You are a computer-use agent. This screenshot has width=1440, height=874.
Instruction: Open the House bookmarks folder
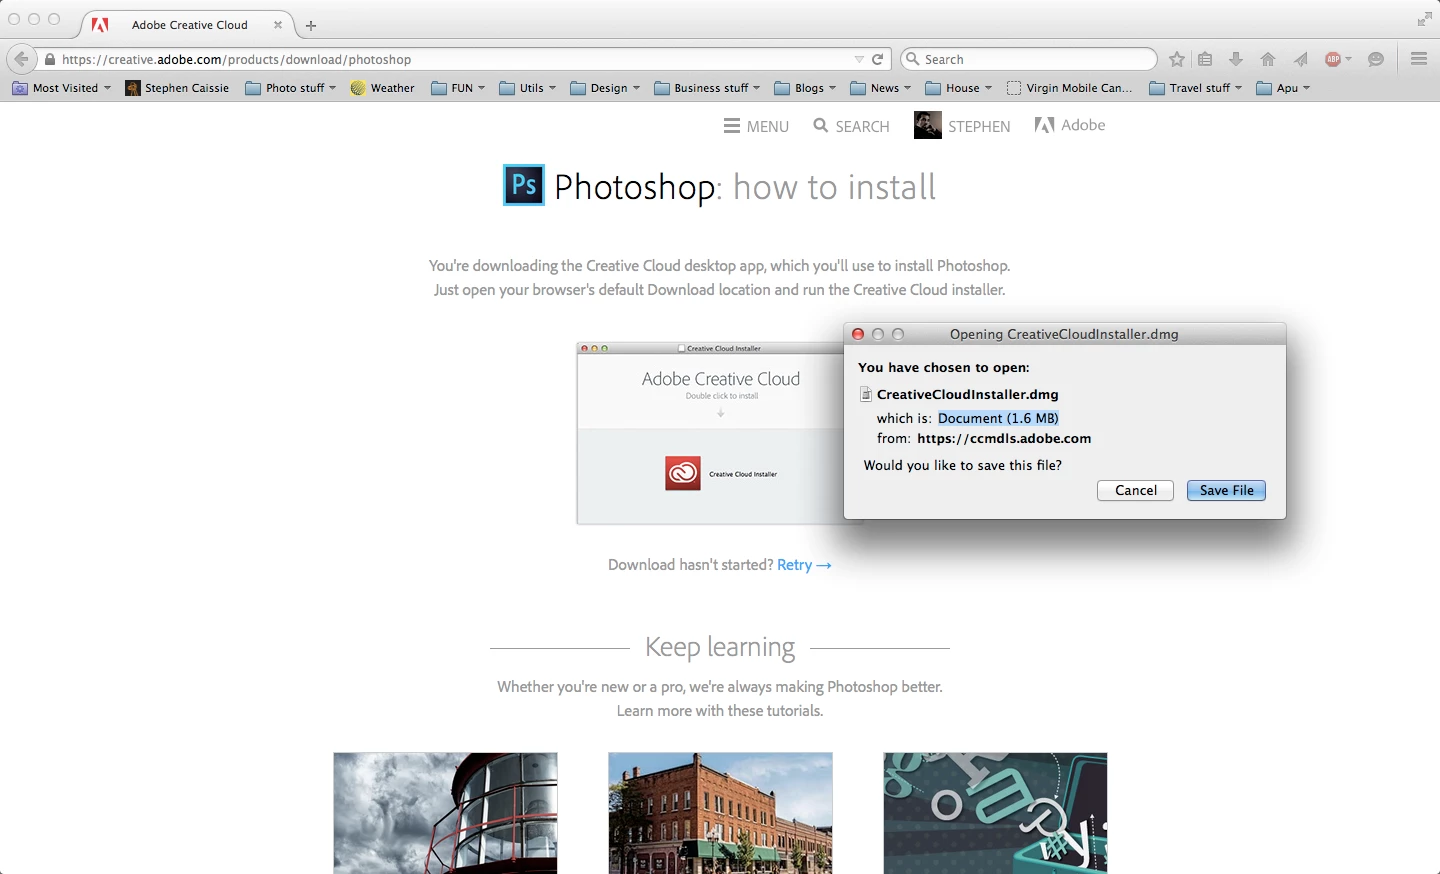point(959,88)
